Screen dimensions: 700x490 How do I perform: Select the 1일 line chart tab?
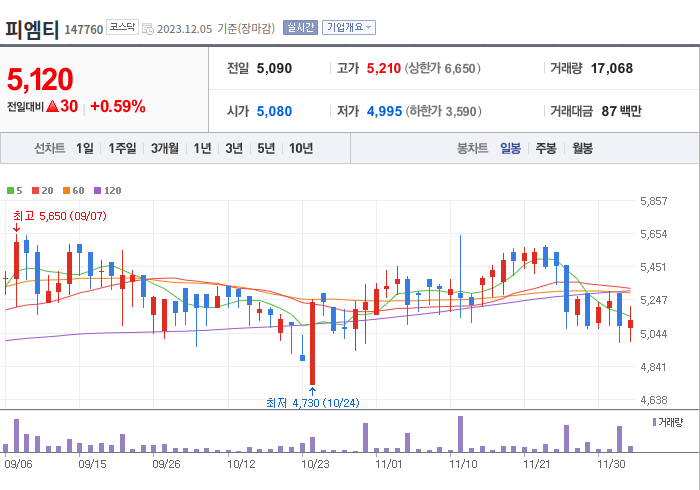85,148
